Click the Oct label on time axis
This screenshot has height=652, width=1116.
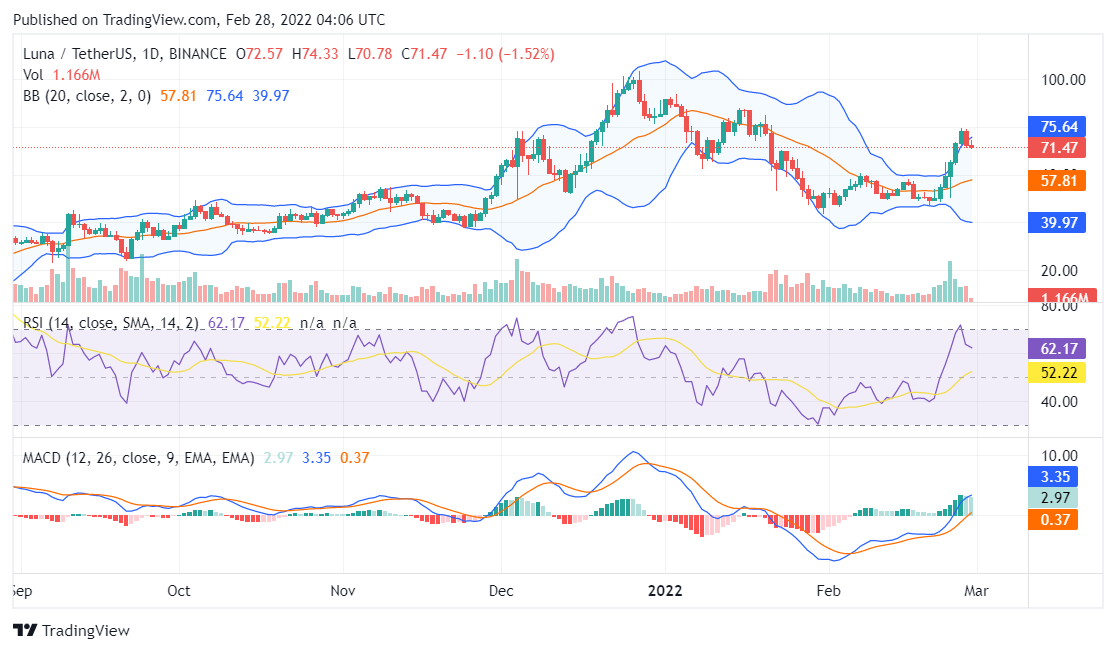[179, 591]
